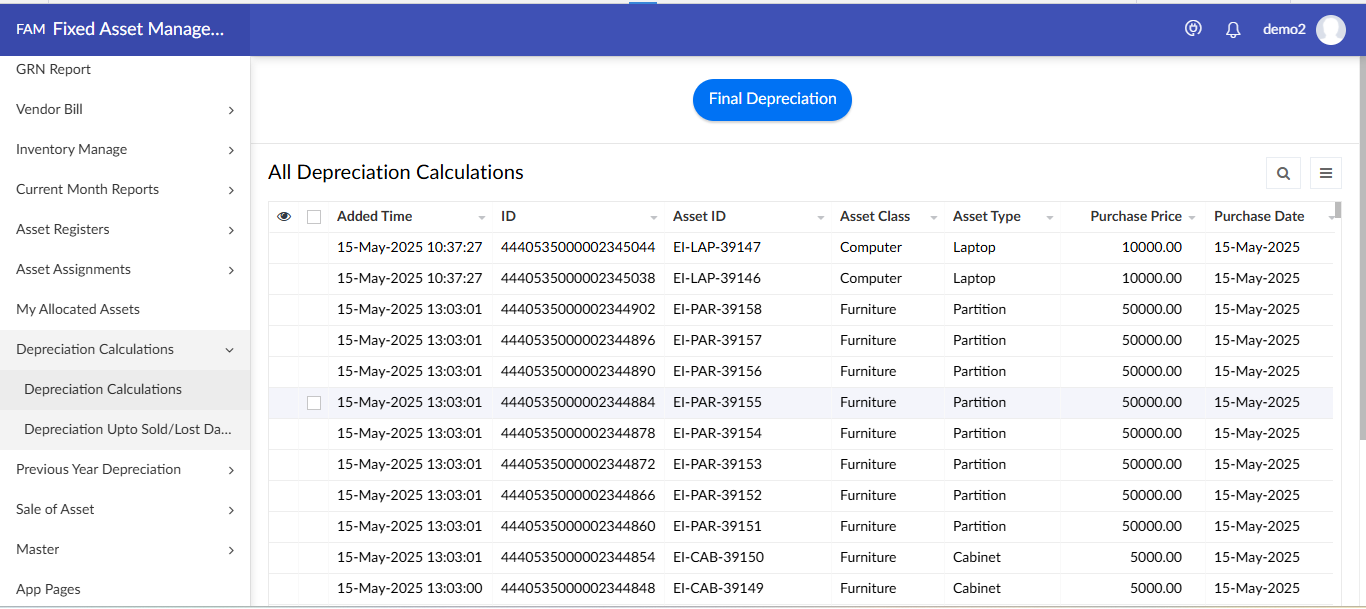
Task: Click the search icon for depreciation list
Action: tap(1283, 173)
